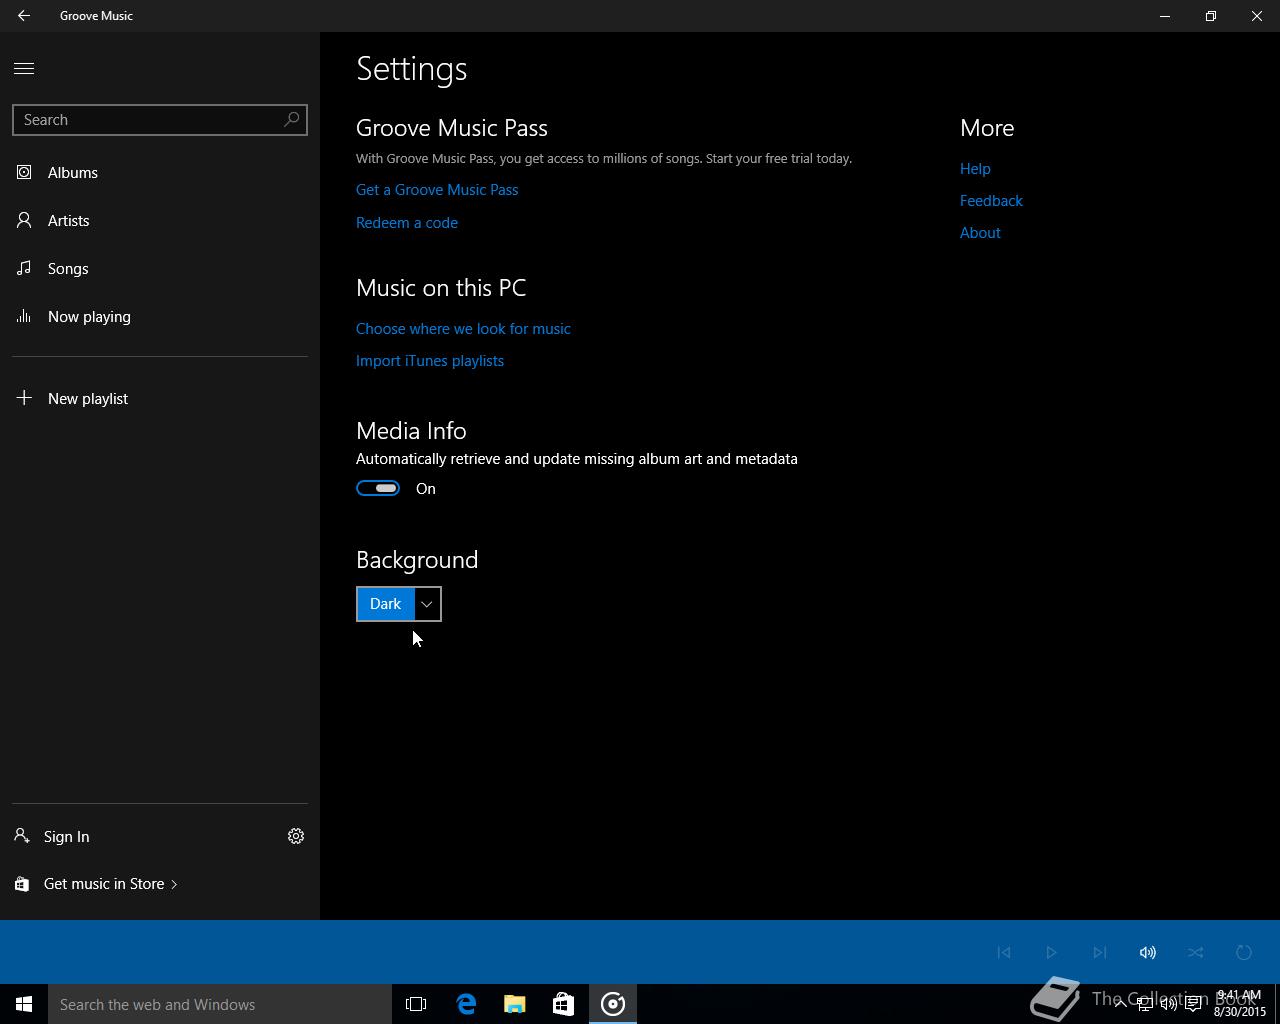The width and height of the screenshot is (1280, 1024).
Task: Open Choose where we look for music
Action: pyautogui.click(x=463, y=329)
